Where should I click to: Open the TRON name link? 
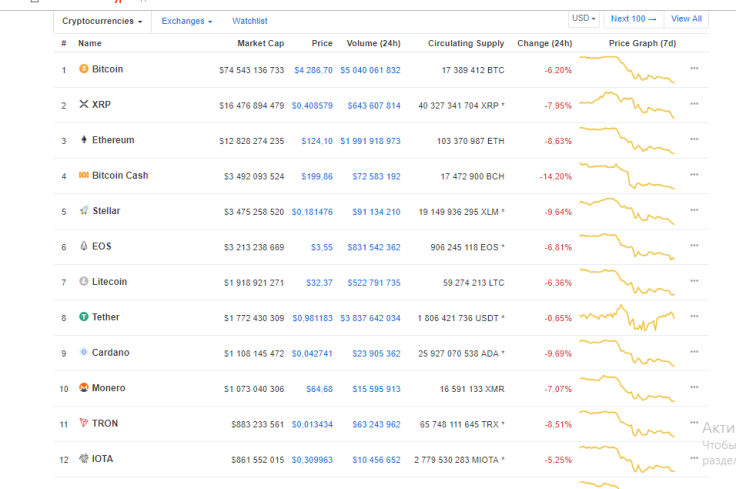(x=105, y=423)
